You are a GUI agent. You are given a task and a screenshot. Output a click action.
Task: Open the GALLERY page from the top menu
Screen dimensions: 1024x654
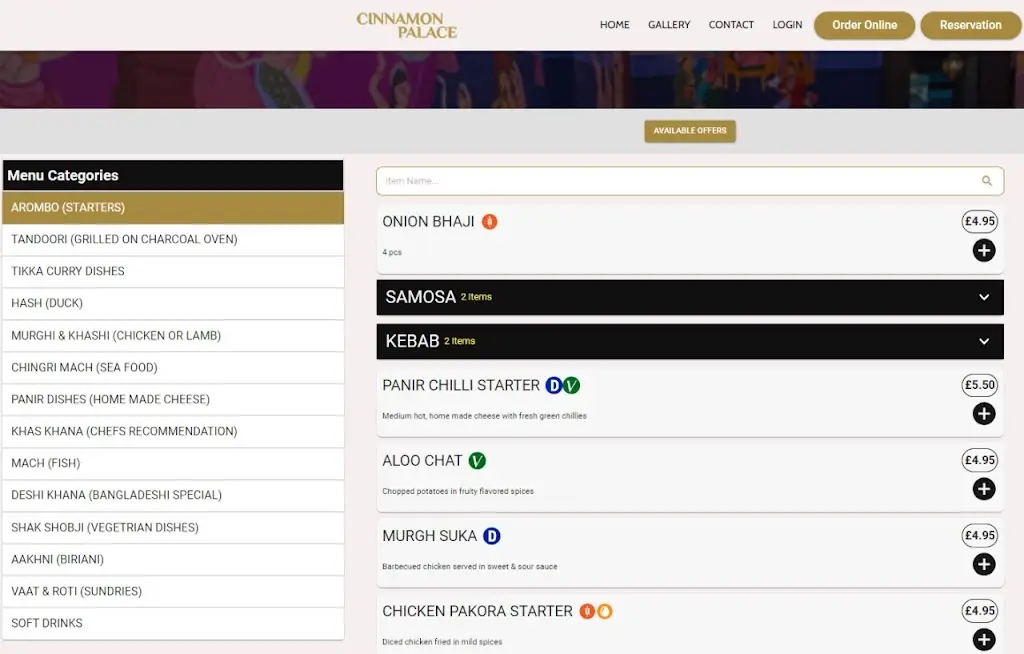[x=669, y=25]
